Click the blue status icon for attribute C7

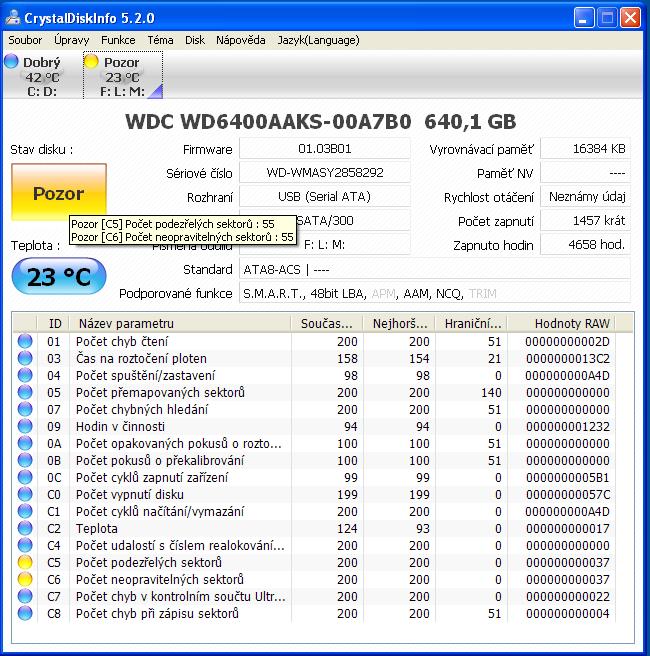tap(25, 596)
